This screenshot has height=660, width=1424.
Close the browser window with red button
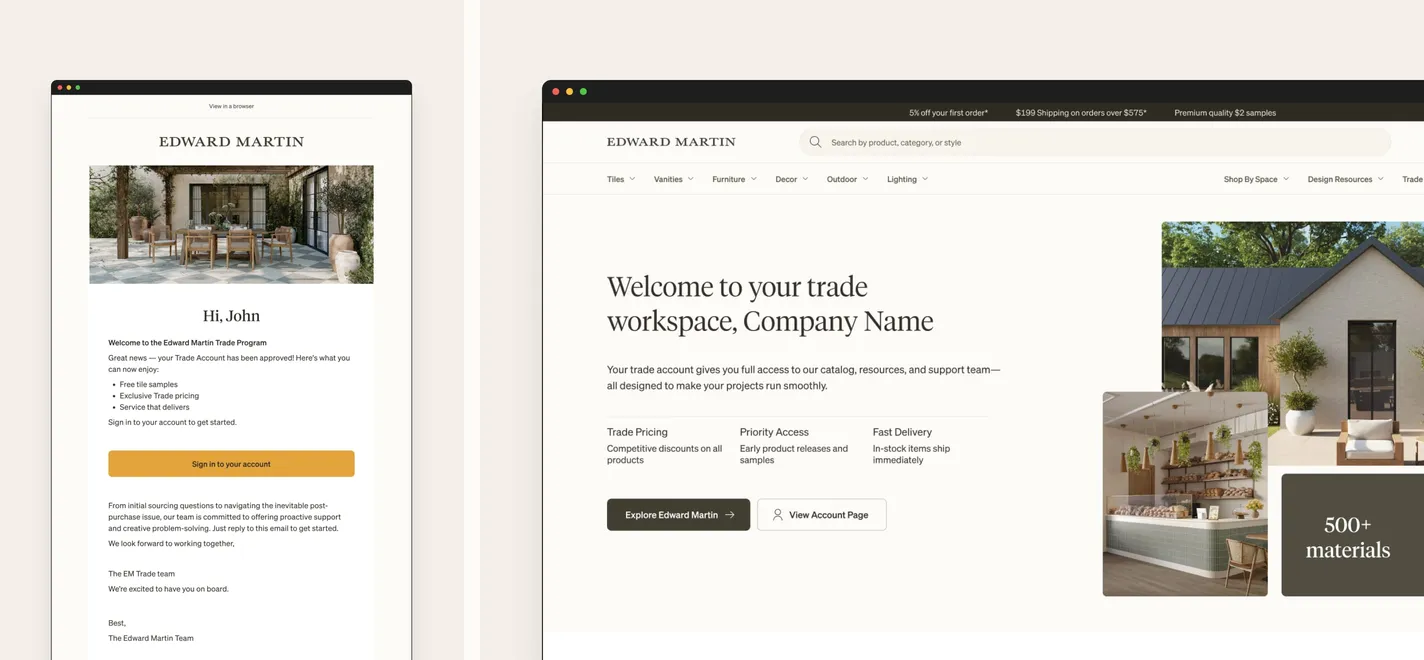(556, 92)
